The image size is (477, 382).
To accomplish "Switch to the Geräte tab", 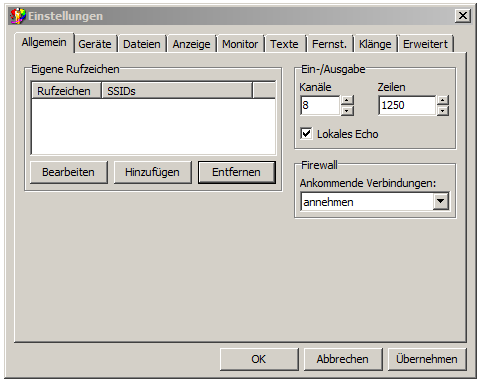I will [x=96, y=44].
